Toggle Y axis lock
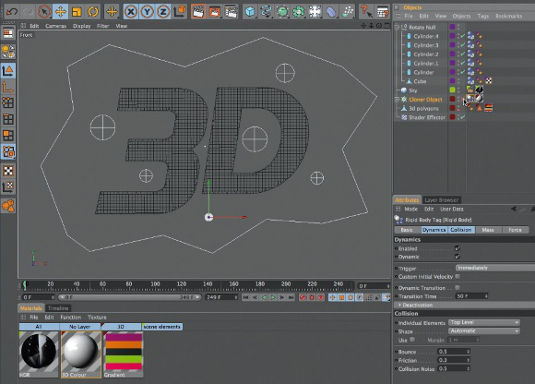This screenshot has height=384, width=535. tap(147, 12)
